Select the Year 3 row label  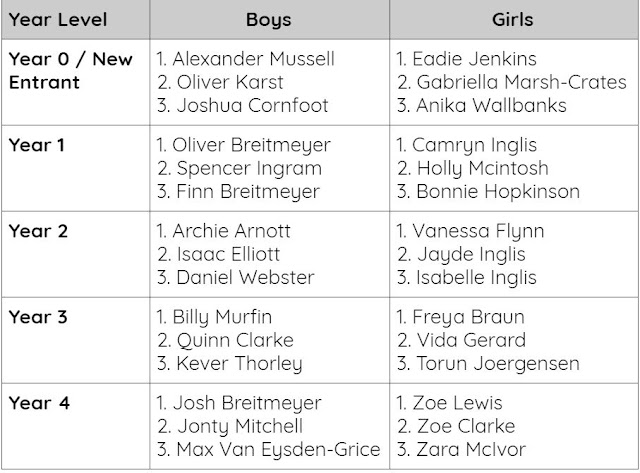37,317
